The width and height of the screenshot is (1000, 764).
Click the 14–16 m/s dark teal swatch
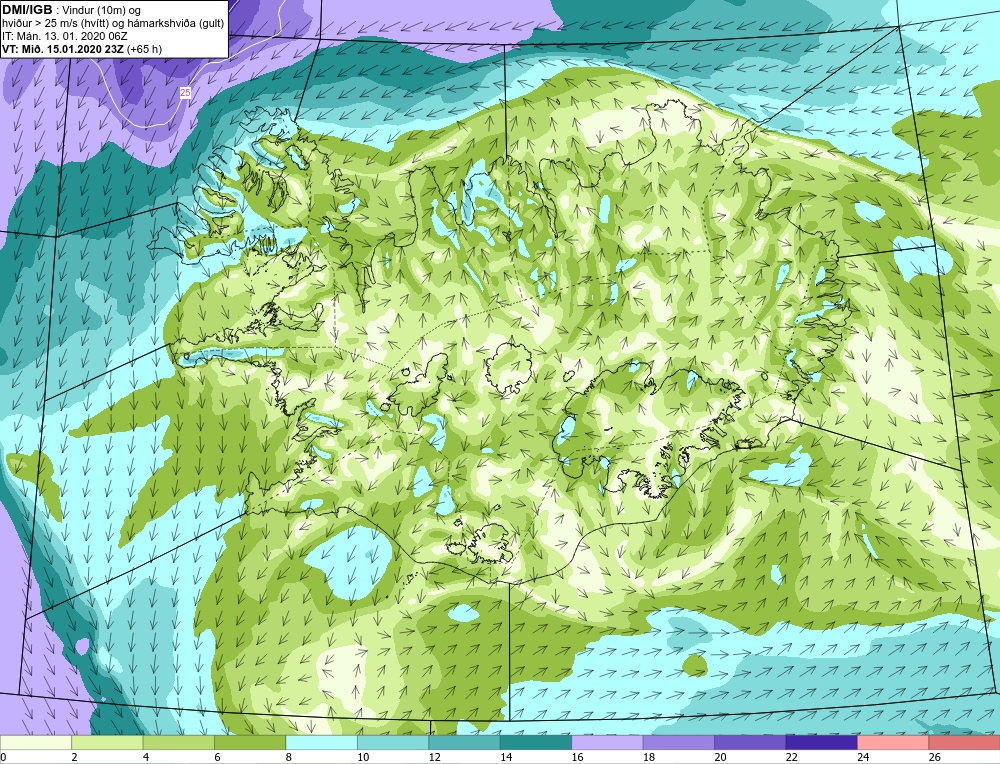coord(536,742)
